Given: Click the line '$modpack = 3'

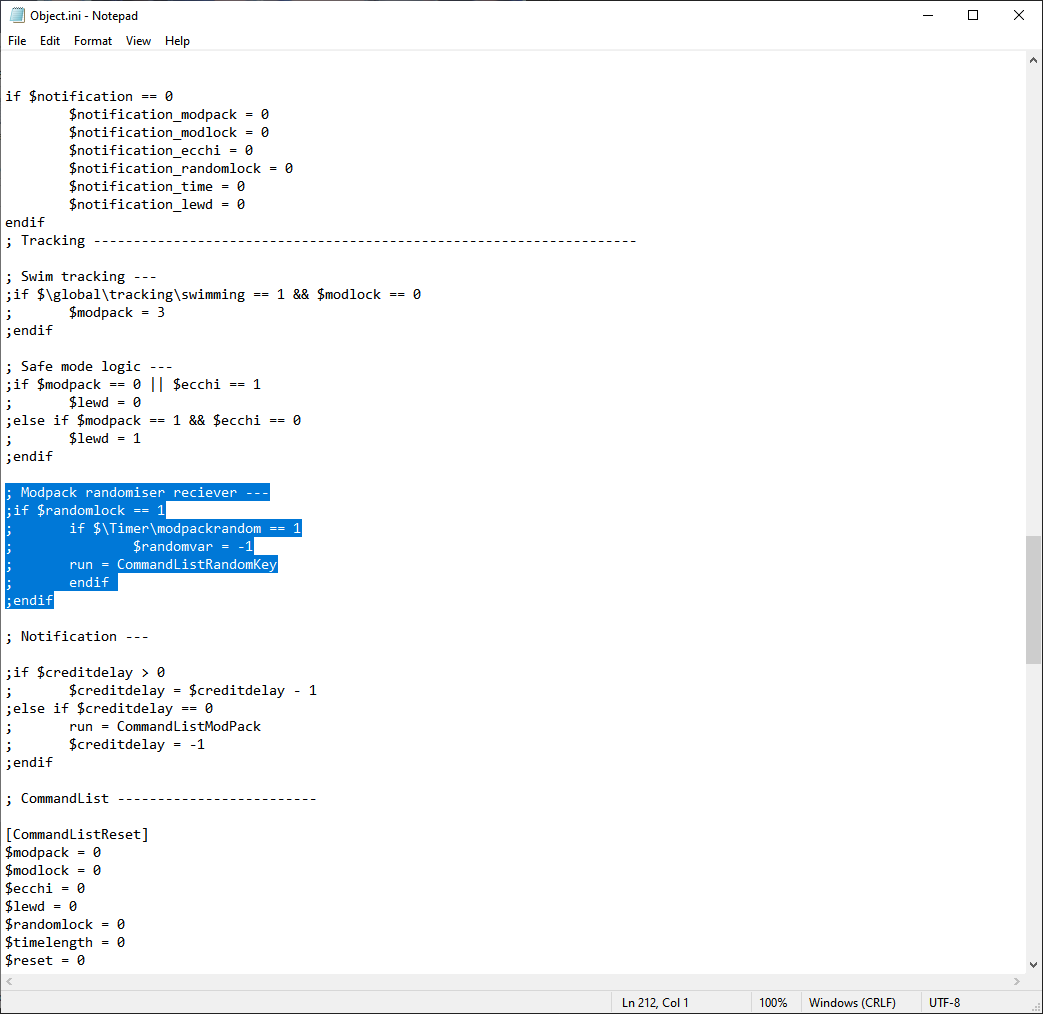Looking at the screenshot, I should pyautogui.click(x=117, y=312).
